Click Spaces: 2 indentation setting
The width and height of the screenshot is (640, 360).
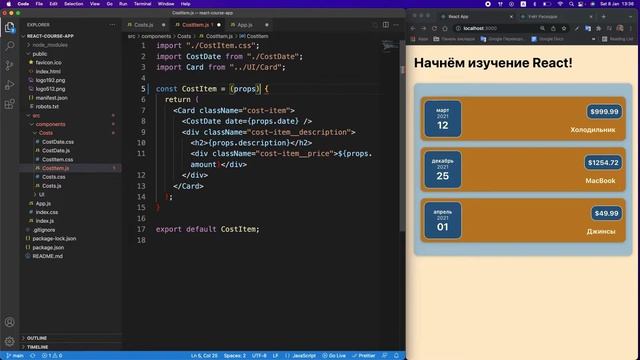pos(234,356)
